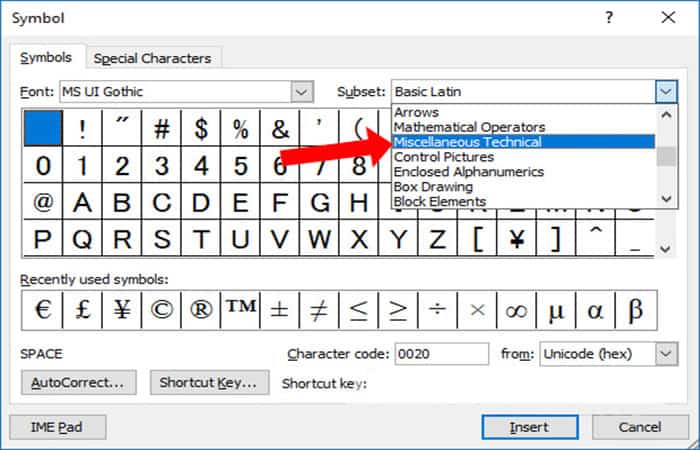Click the Character code input field
Image resolution: width=700 pixels, height=450 pixels.
(442, 354)
